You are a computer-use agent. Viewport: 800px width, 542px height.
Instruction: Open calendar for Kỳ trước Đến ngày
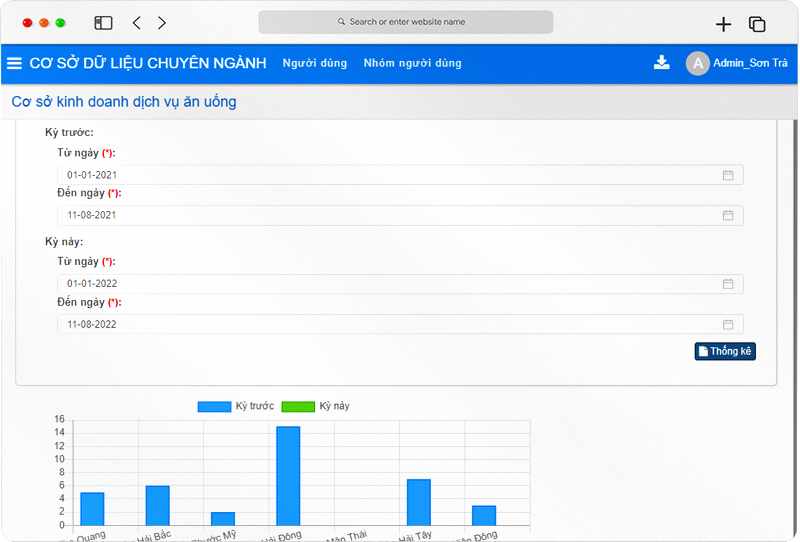tap(728, 215)
